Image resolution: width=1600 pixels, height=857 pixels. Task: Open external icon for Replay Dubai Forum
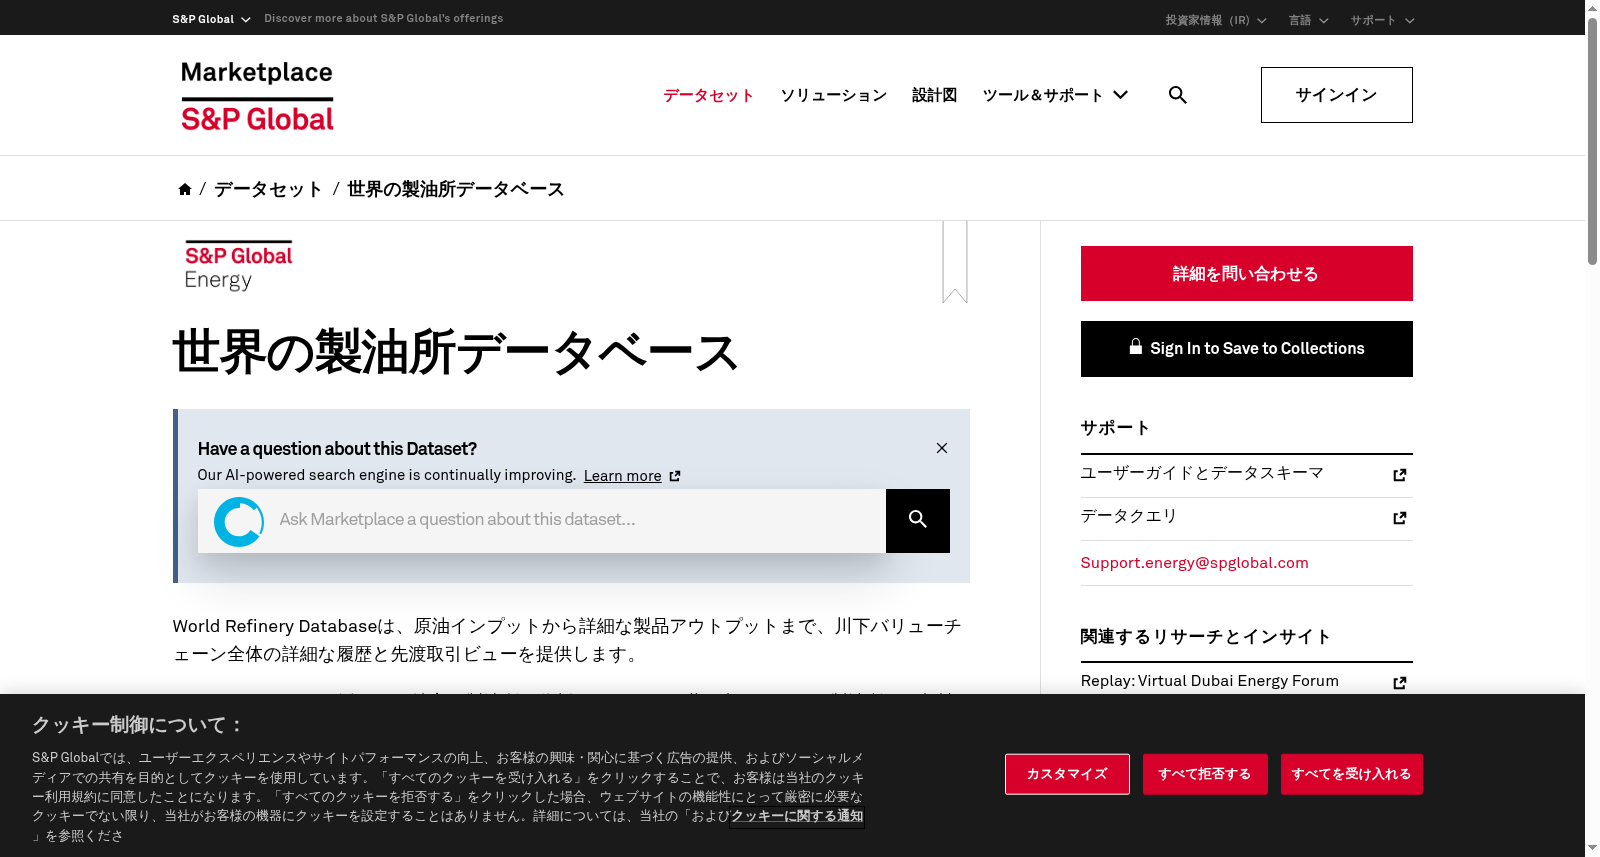tap(1400, 683)
